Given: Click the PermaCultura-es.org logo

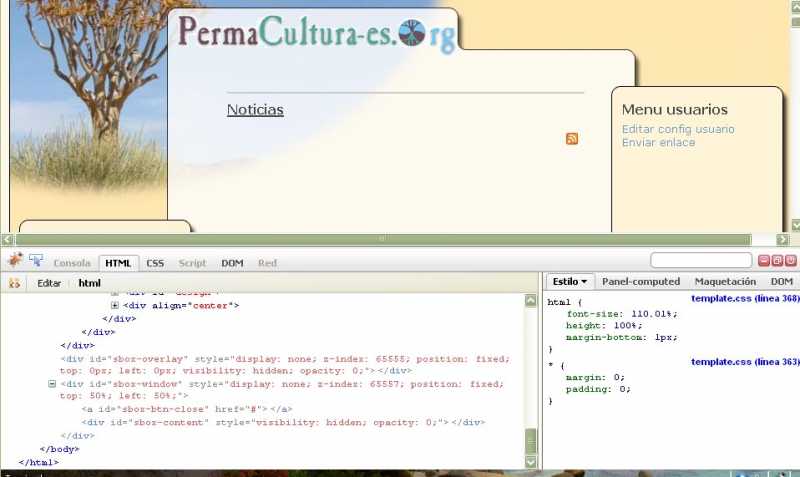Looking at the screenshot, I should coord(316,34).
